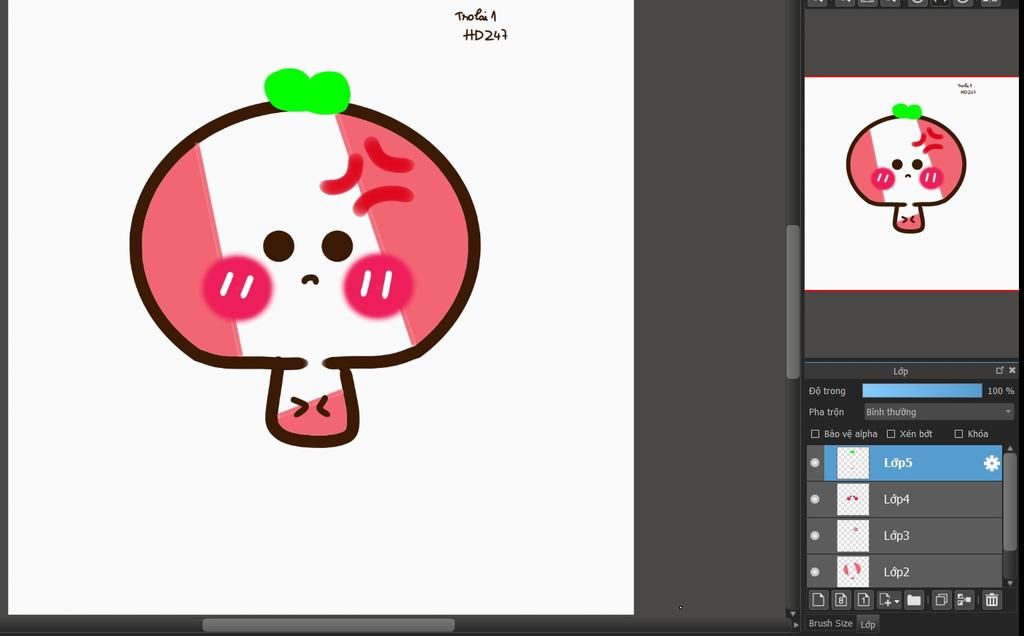Open Lớp5 layer settings gear
This screenshot has width=1024, height=636.
point(991,463)
